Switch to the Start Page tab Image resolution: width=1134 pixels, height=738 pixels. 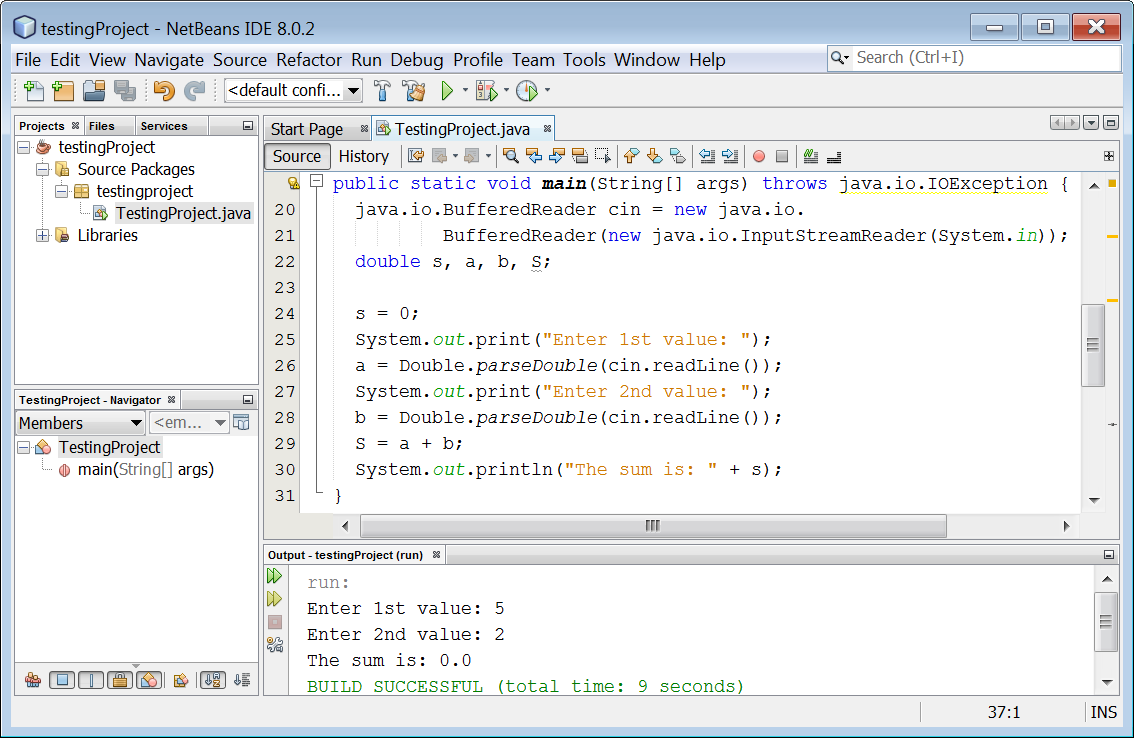[307, 130]
